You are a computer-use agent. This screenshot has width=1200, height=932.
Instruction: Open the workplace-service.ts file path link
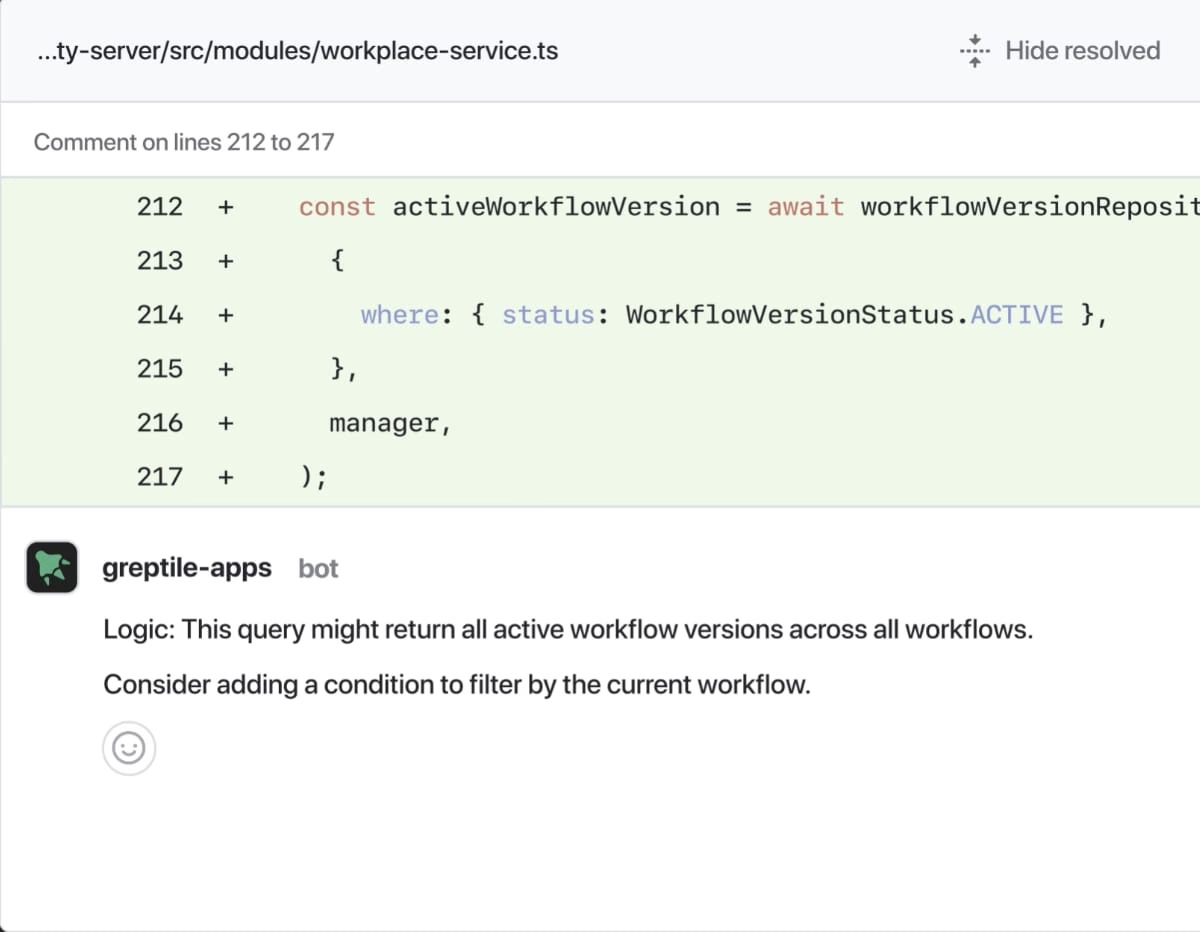click(x=296, y=51)
